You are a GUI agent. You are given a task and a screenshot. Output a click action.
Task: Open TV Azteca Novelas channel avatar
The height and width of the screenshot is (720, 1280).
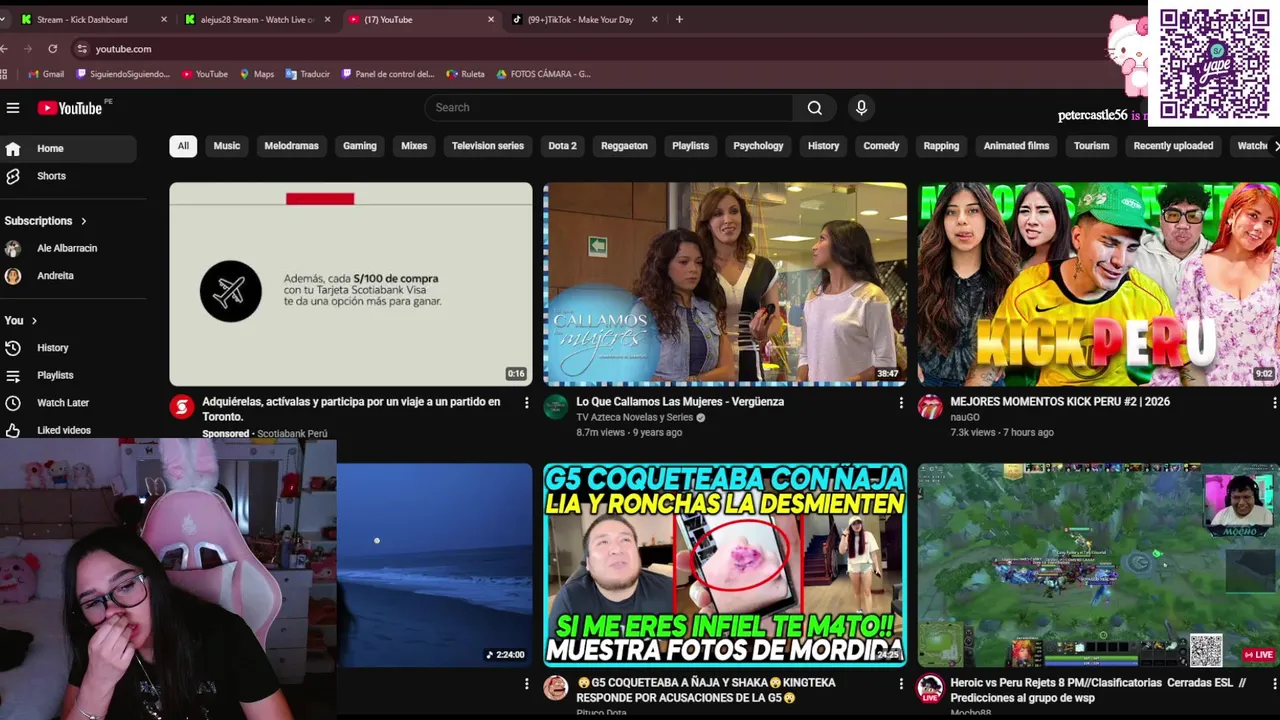[556, 407]
